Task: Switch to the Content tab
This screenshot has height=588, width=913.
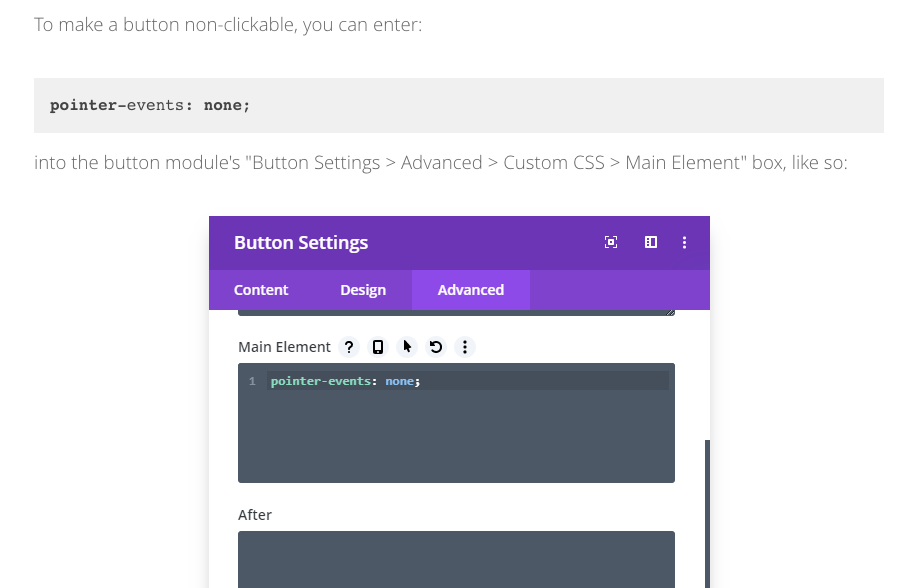Action: [x=261, y=290]
